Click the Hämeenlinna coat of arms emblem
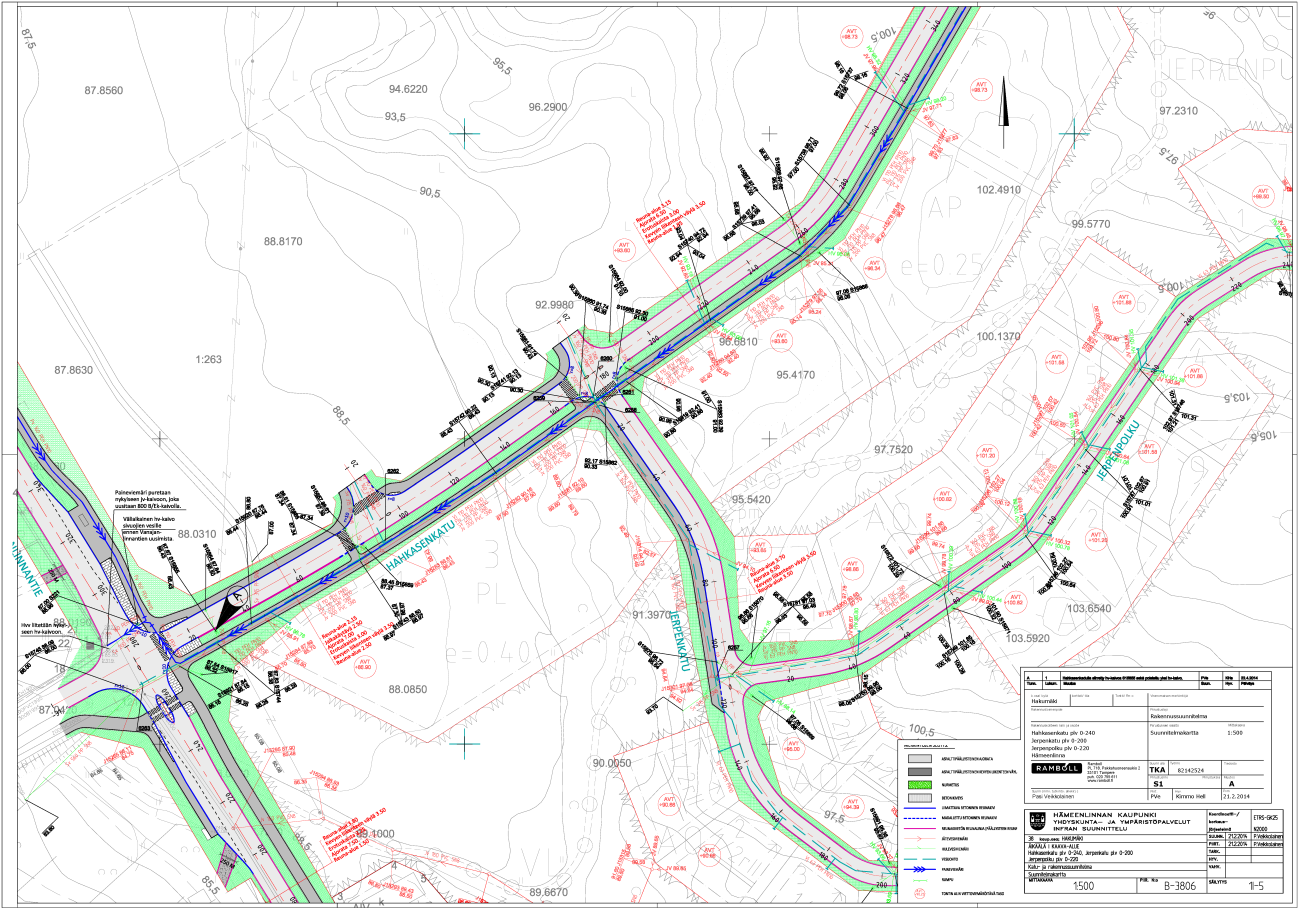The height and width of the screenshot is (909, 1299). click(x=1037, y=821)
